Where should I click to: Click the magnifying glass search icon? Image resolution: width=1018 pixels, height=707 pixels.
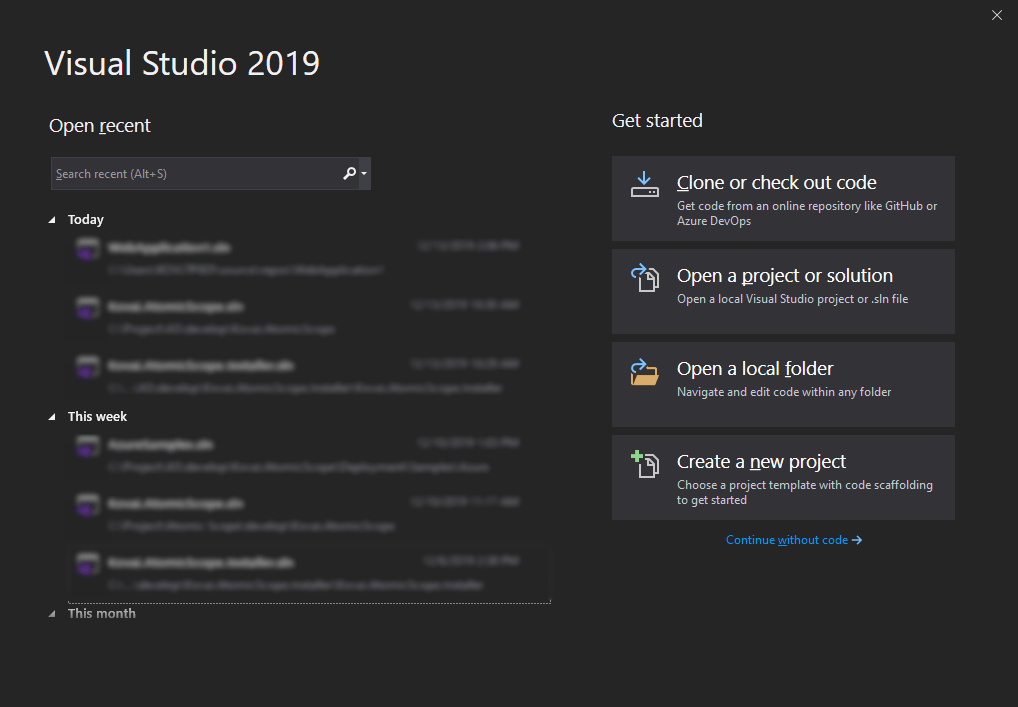point(349,173)
